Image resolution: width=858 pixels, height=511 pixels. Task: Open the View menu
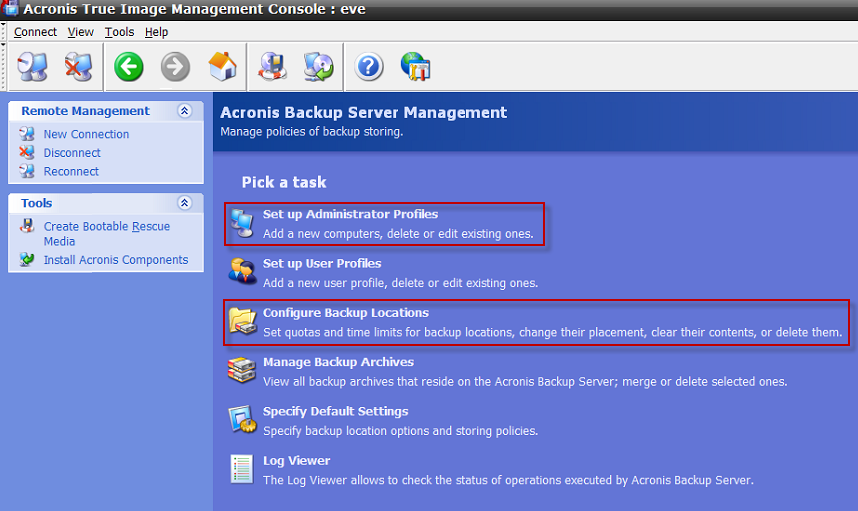tap(80, 32)
